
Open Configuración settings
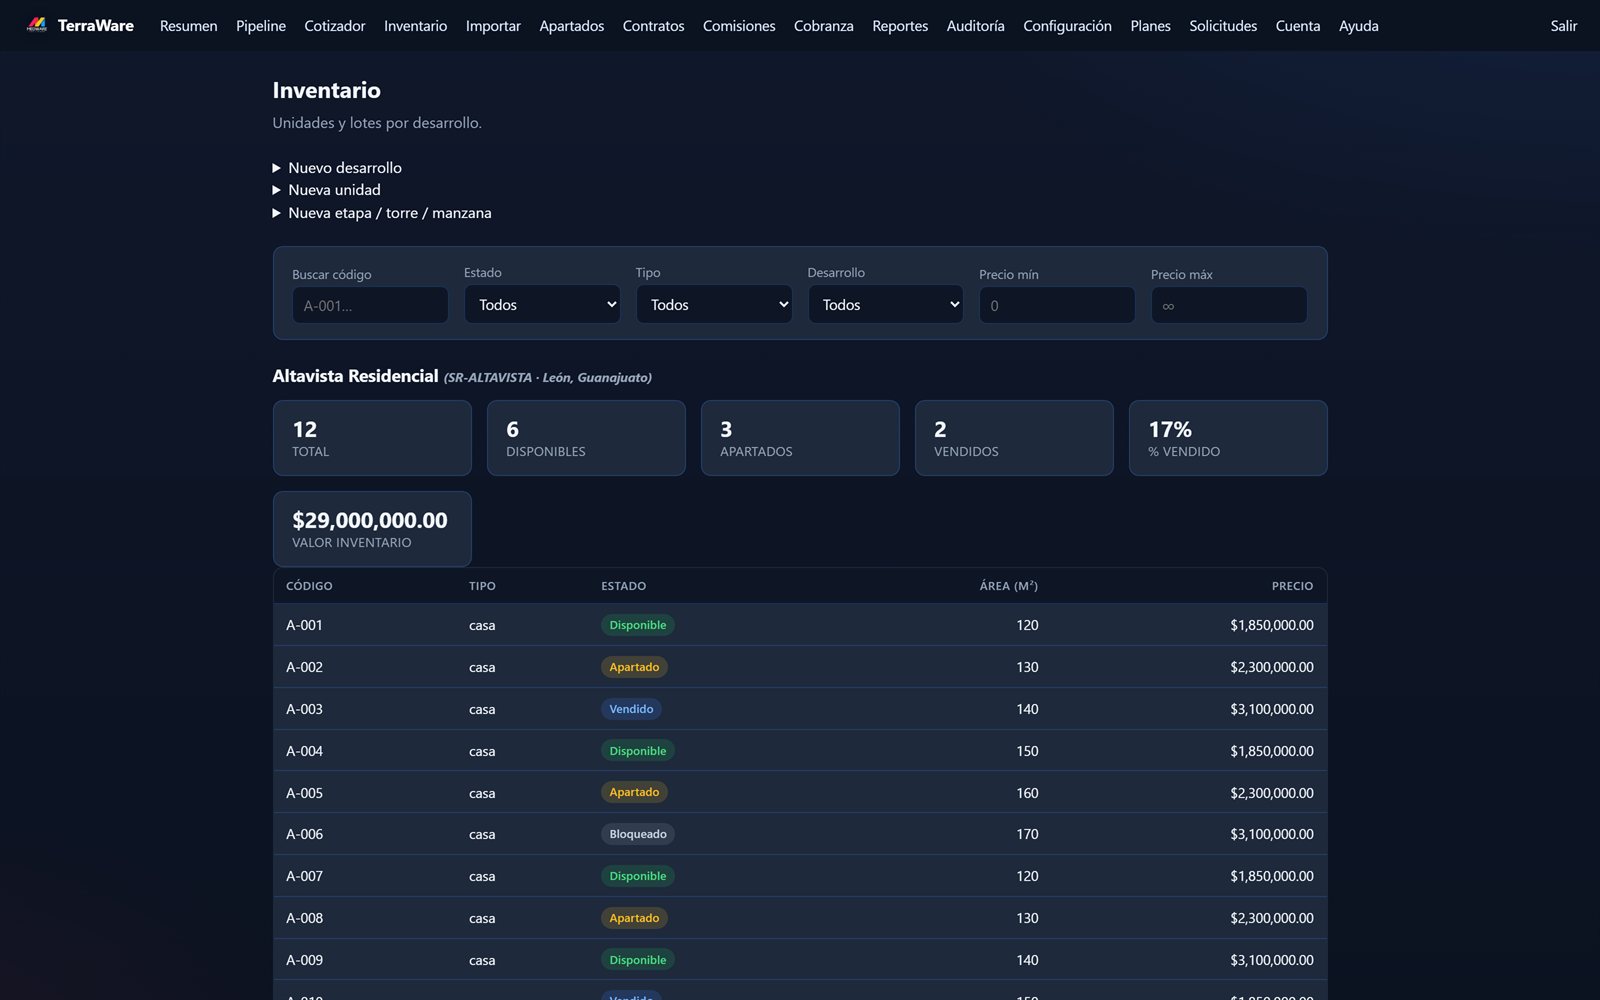(x=1067, y=26)
